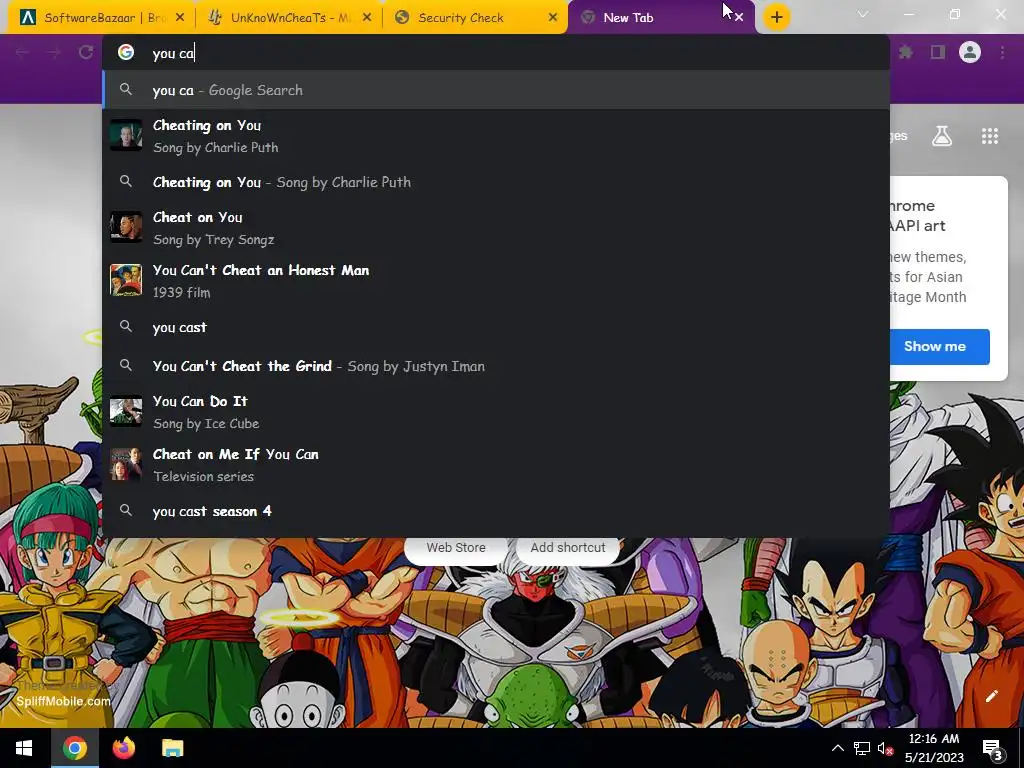Close the New Tab tab
This screenshot has width=1024, height=768.
[739, 18]
